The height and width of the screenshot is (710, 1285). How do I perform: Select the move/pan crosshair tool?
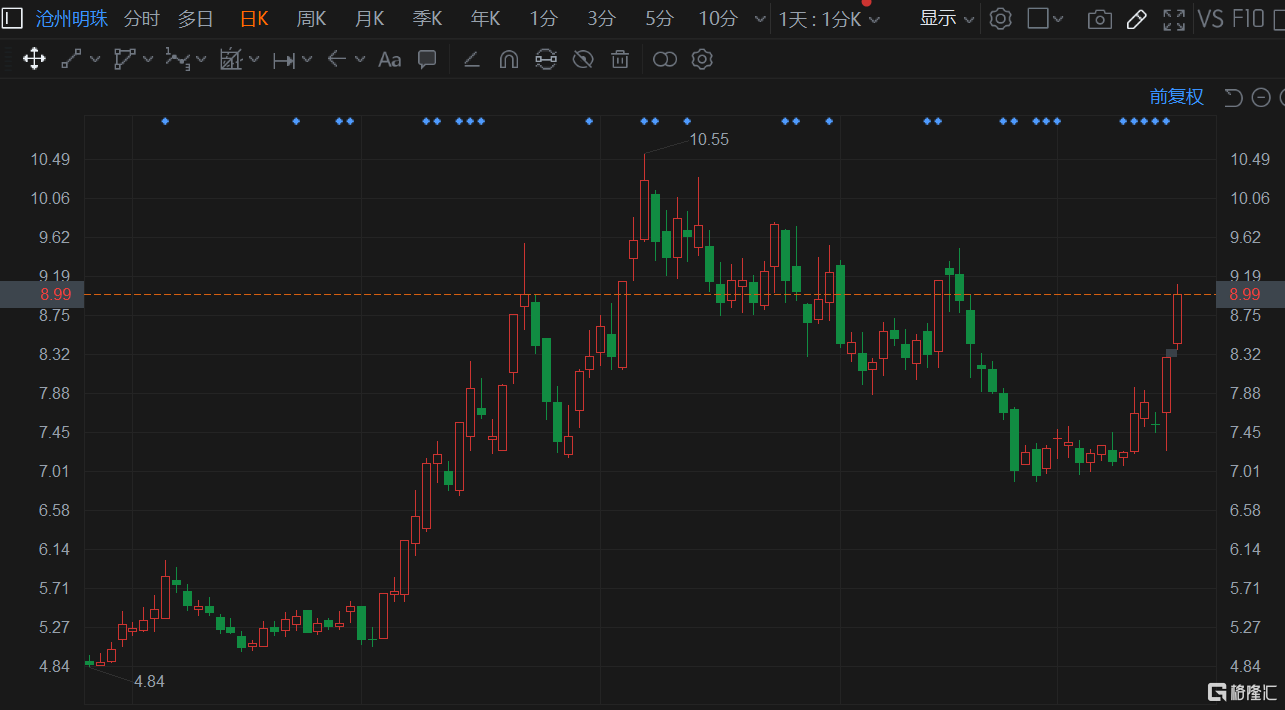34,60
